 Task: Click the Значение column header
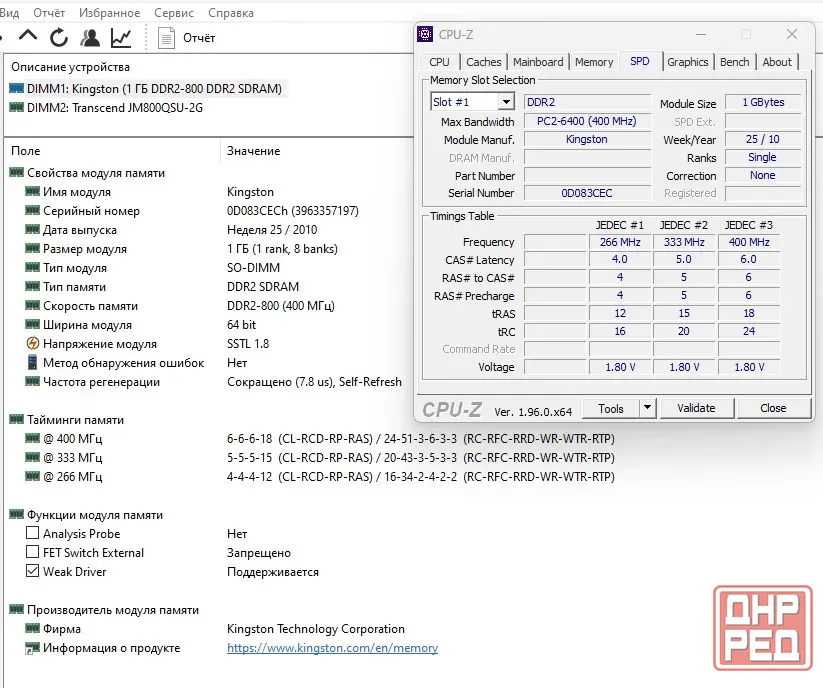click(253, 151)
